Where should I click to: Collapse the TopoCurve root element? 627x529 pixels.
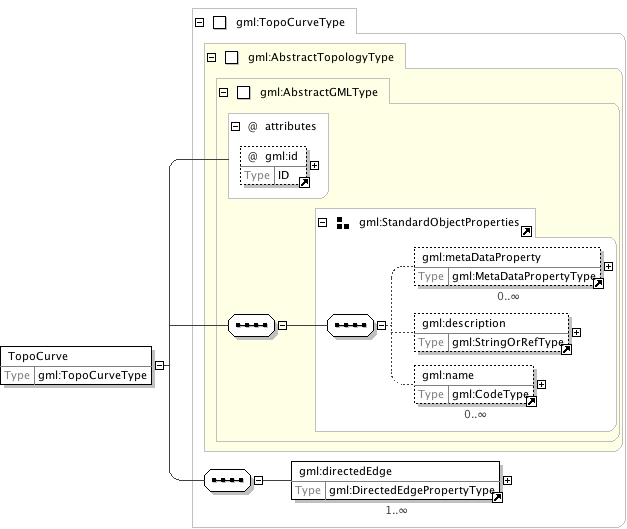159,365
